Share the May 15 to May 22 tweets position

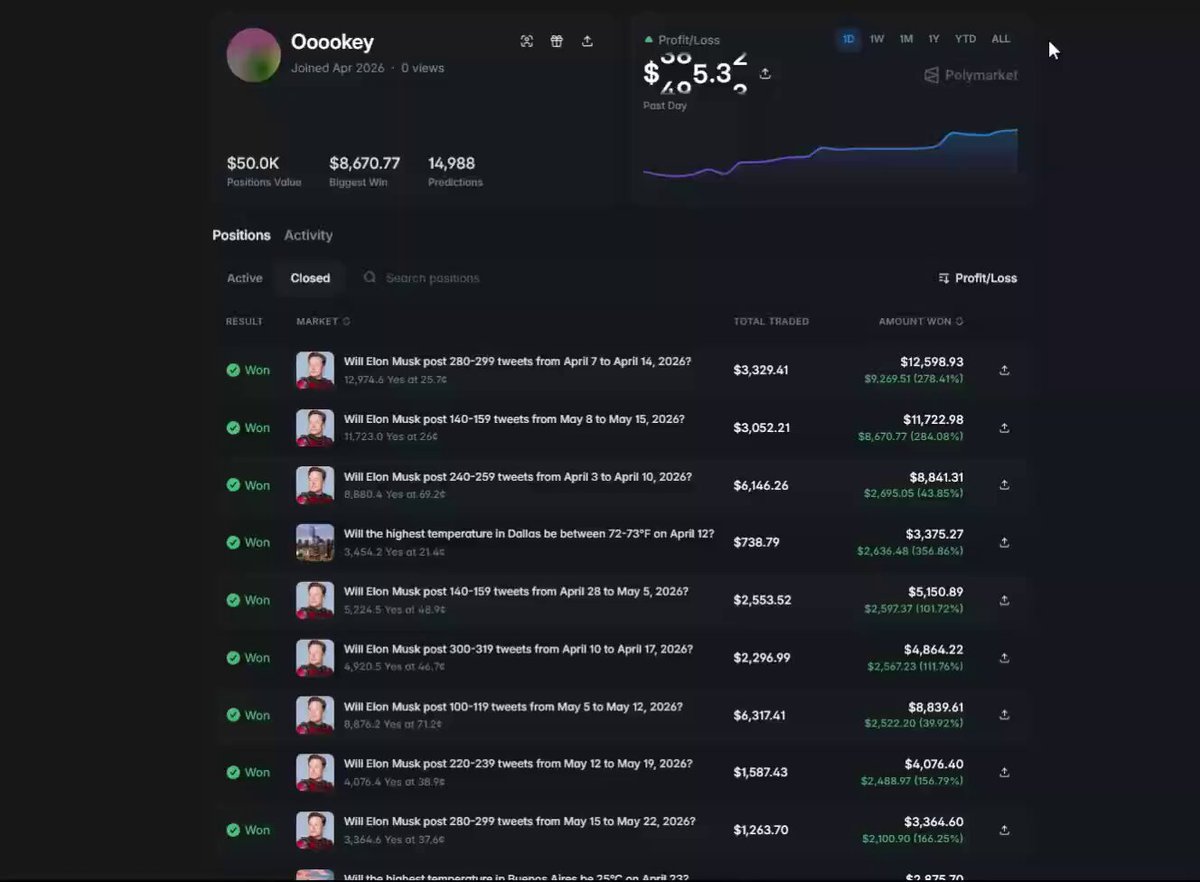tap(1004, 830)
